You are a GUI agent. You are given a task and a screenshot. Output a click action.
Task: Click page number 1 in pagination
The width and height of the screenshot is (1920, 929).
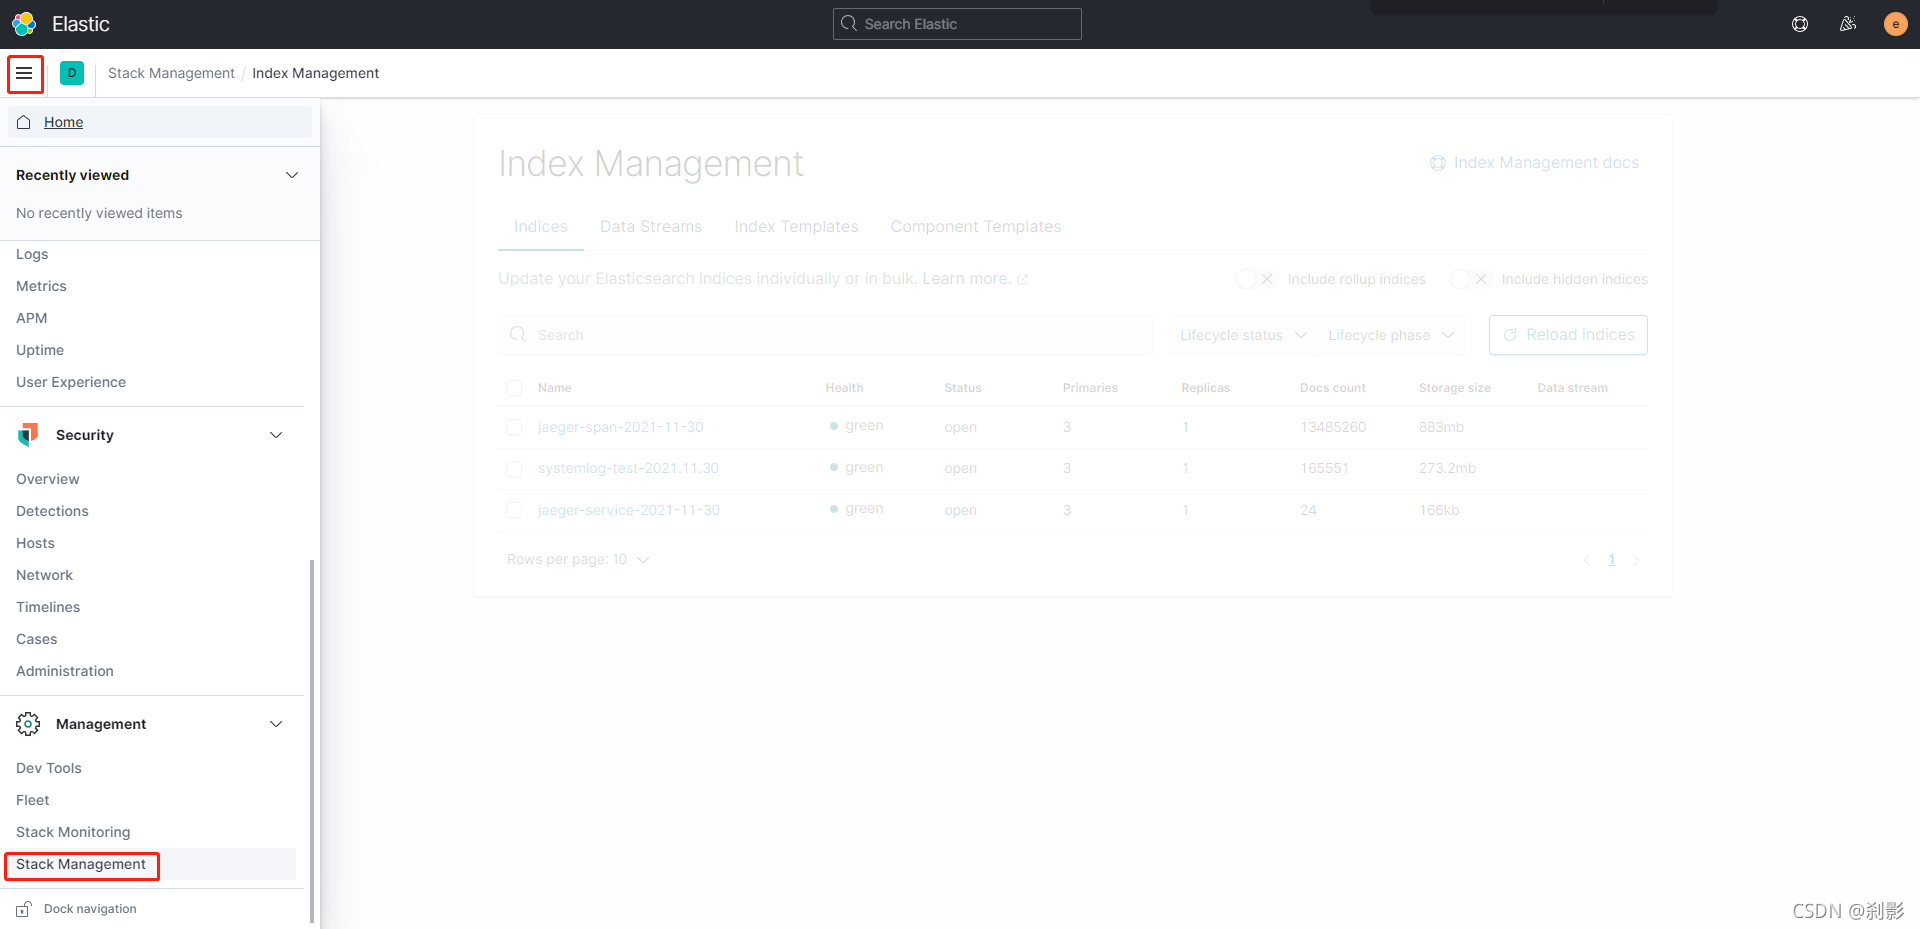click(x=1611, y=560)
